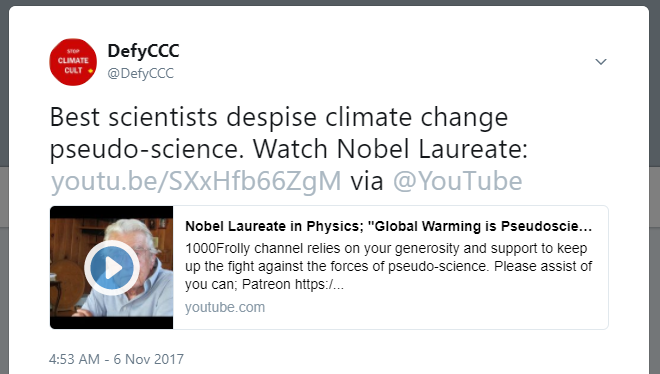The height and width of the screenshot is (374, 660).
Task: Click the 1000Frolly channel description text
Action: tap(388, 266)
